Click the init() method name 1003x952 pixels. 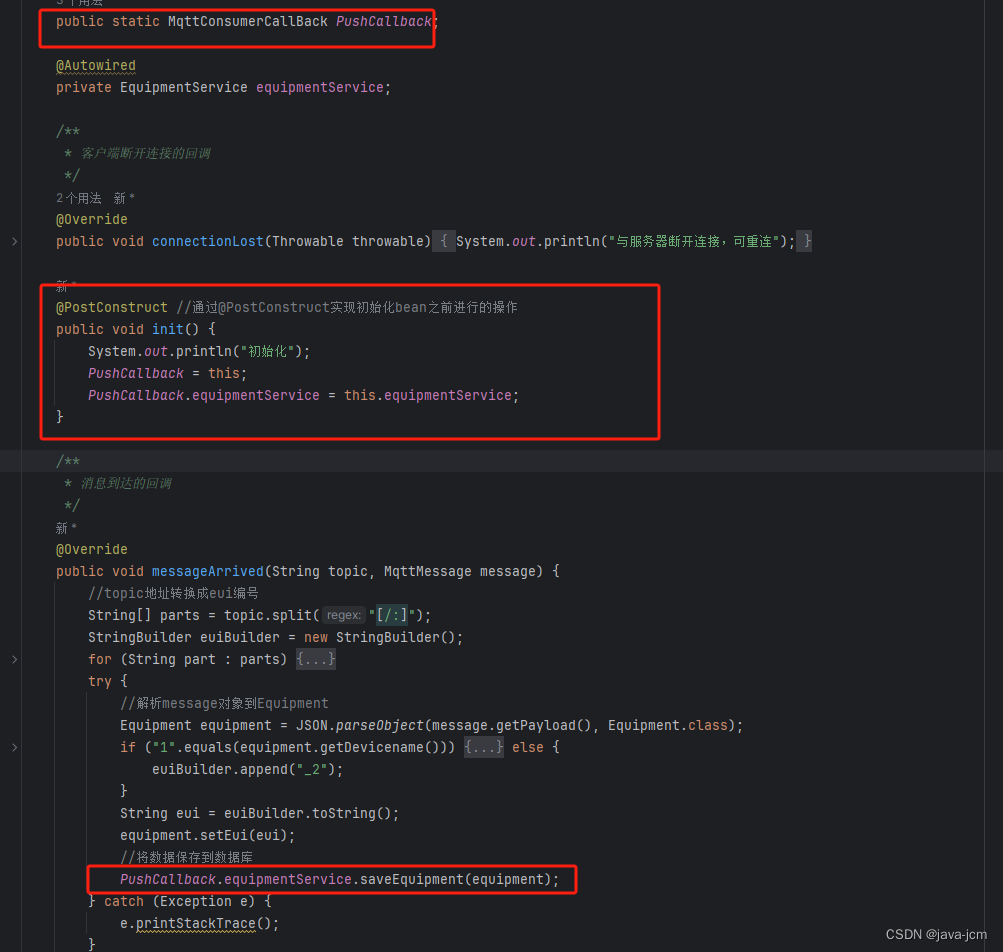[166, 328]
